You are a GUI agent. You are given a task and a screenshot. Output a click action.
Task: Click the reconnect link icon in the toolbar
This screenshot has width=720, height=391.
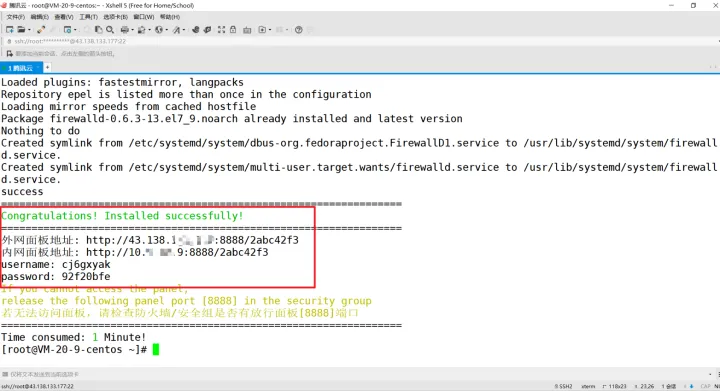pos(41,30)
